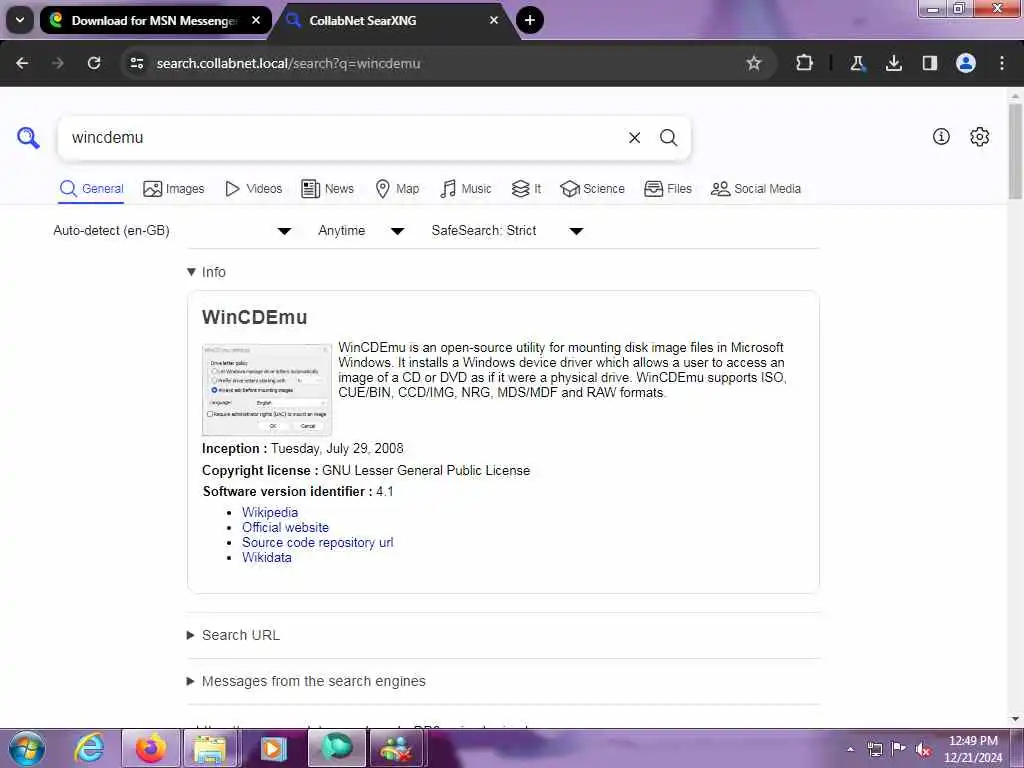Switch to Videos search category
Viewport: 1024px width, 768px height.
253,189
